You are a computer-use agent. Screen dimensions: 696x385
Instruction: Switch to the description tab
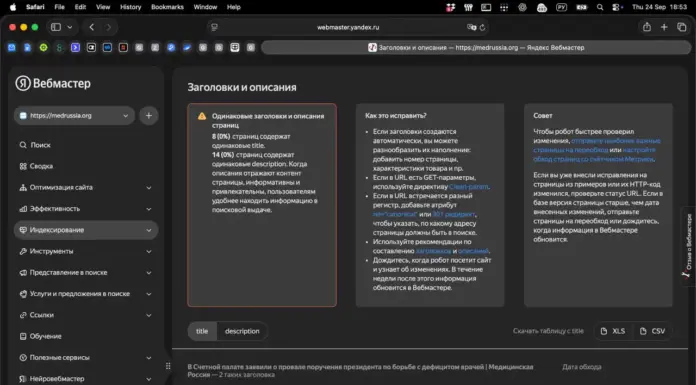click(x=242, y=331)
